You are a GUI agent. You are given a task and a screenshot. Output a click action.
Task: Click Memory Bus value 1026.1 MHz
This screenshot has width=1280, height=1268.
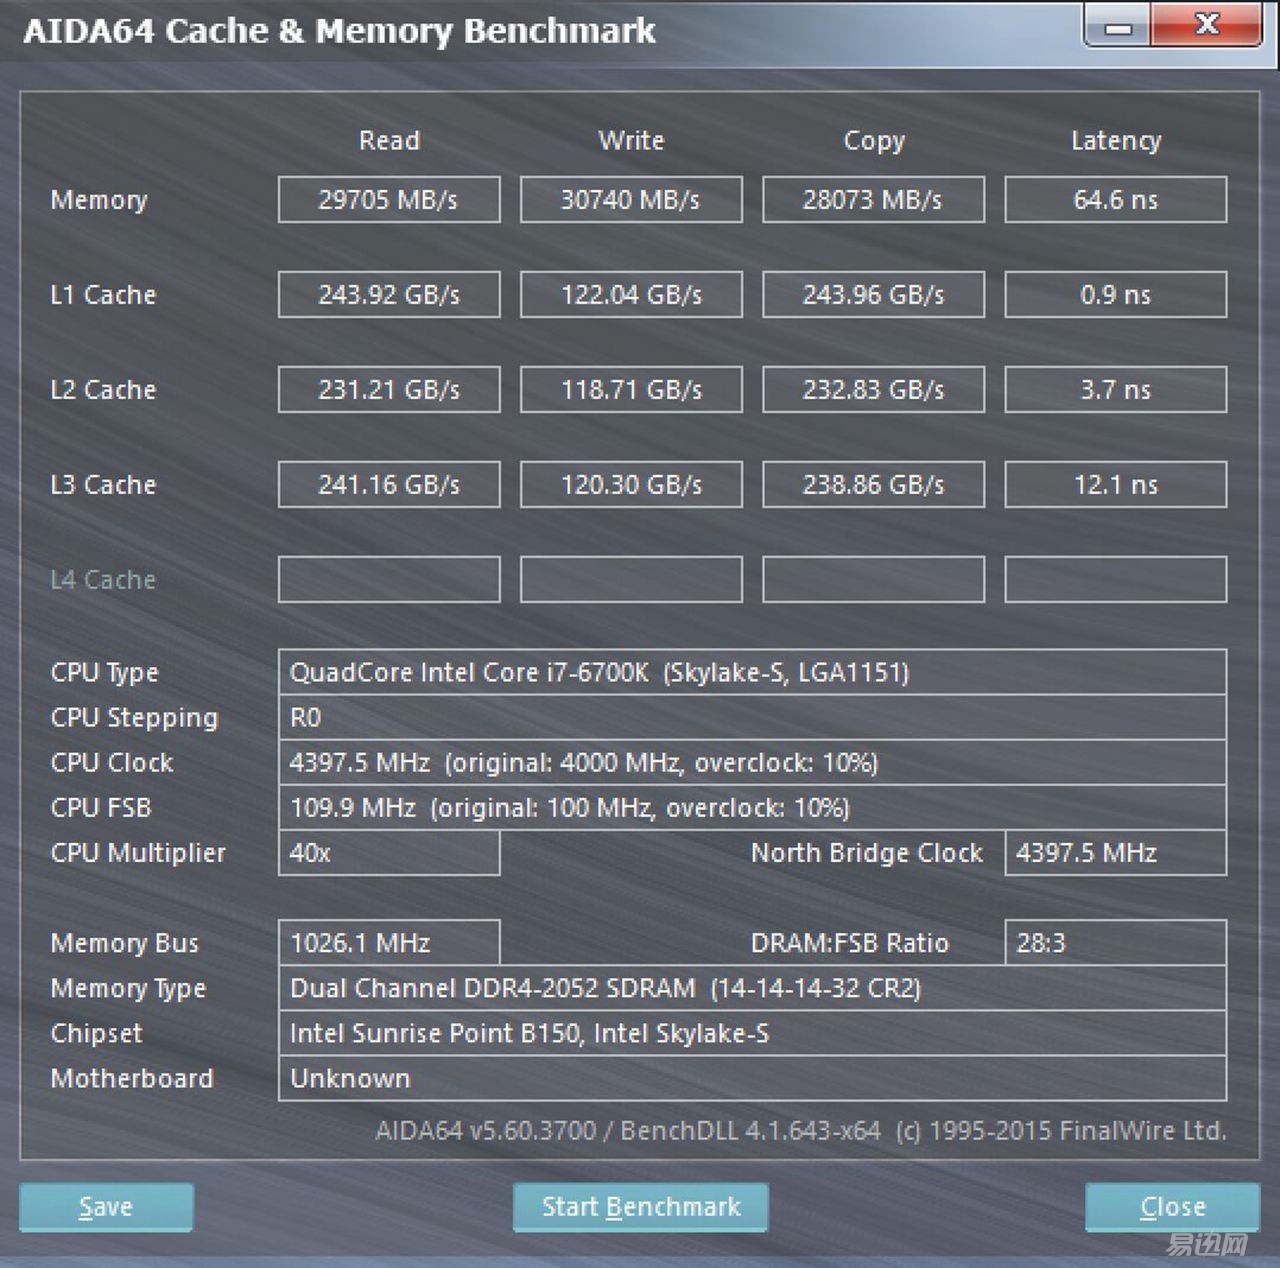(x=389, y=943)
